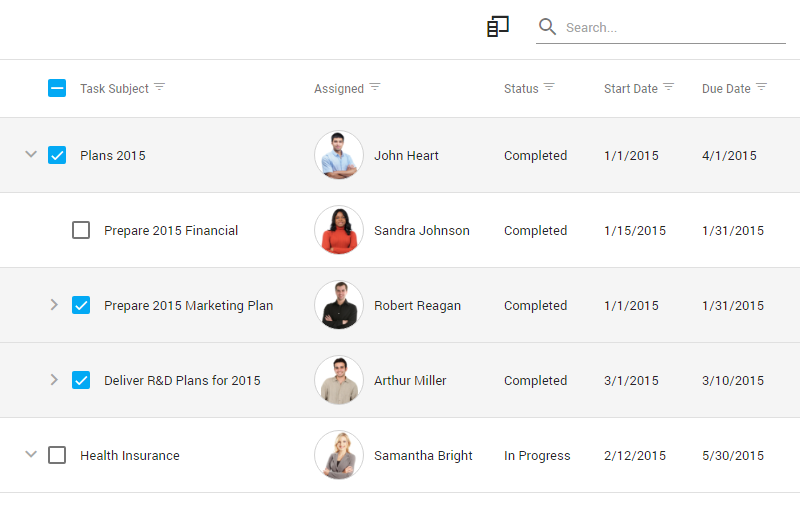800x508 pixels.
Task: Check the Health Insurance checkbox
Action: tap(57, 455)
